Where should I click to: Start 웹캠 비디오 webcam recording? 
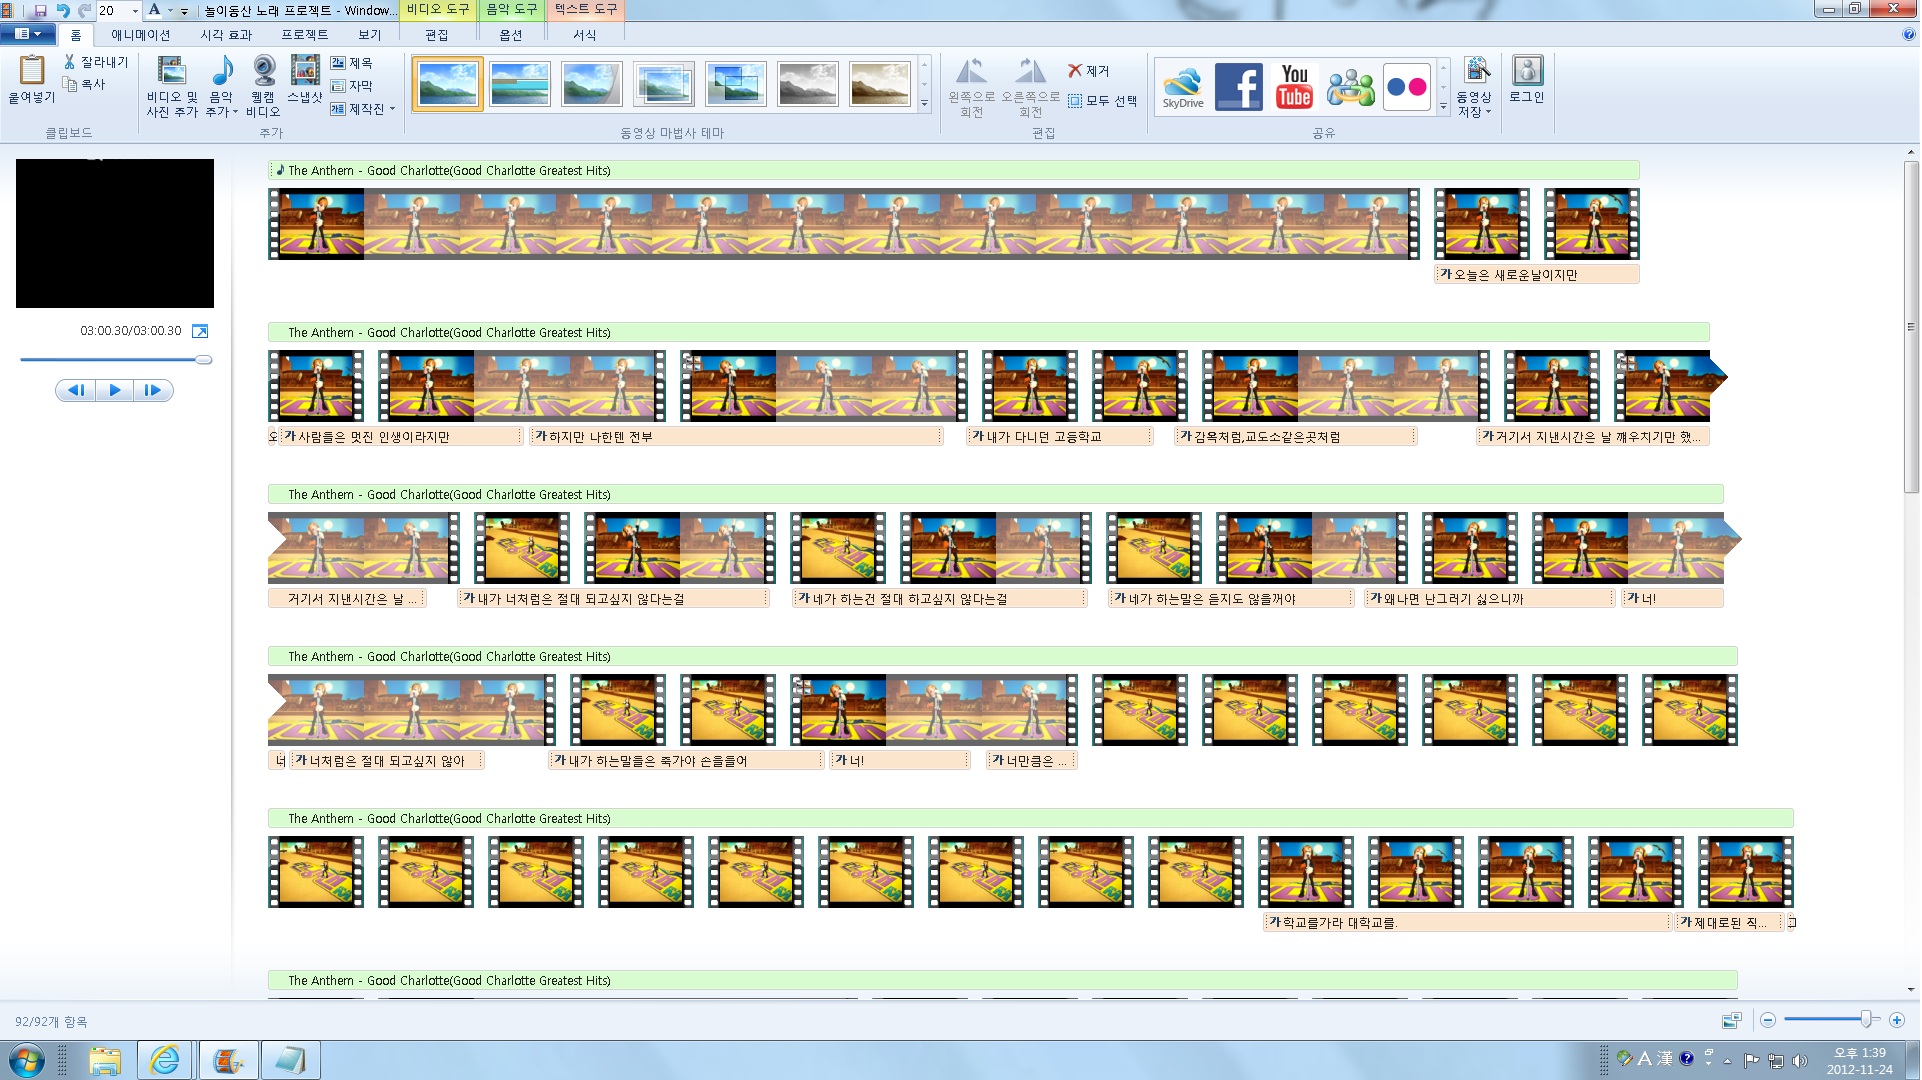[x=264, y=86]
